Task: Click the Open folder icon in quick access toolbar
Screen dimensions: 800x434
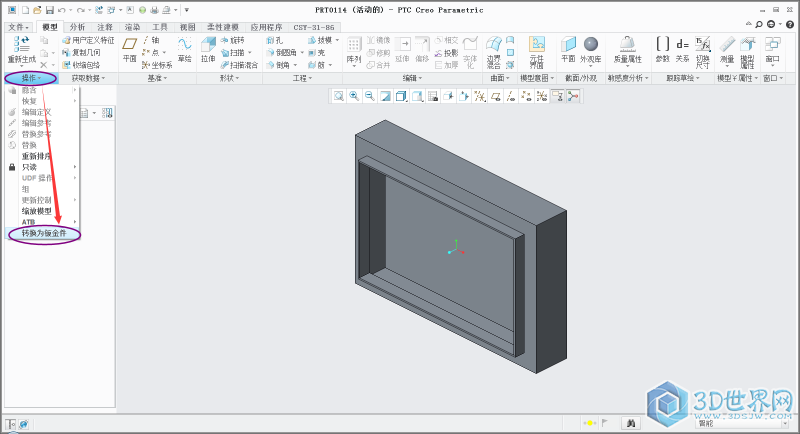Action: point(37,10)
